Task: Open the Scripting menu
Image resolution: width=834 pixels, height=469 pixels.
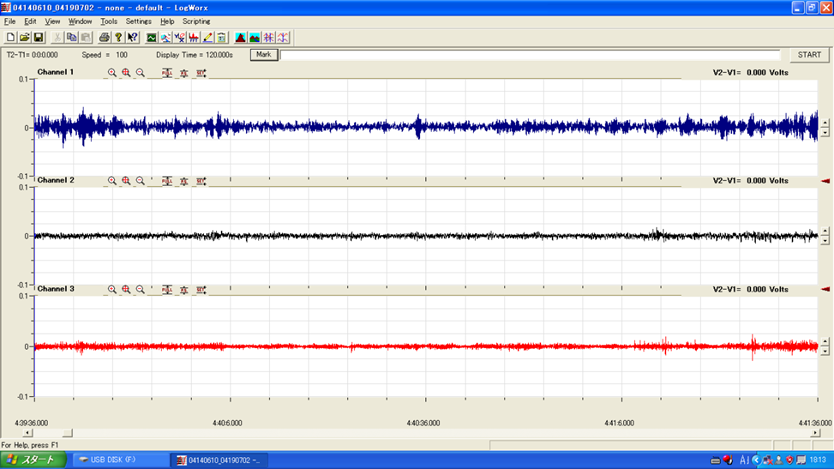Action: tap(196, 21)
